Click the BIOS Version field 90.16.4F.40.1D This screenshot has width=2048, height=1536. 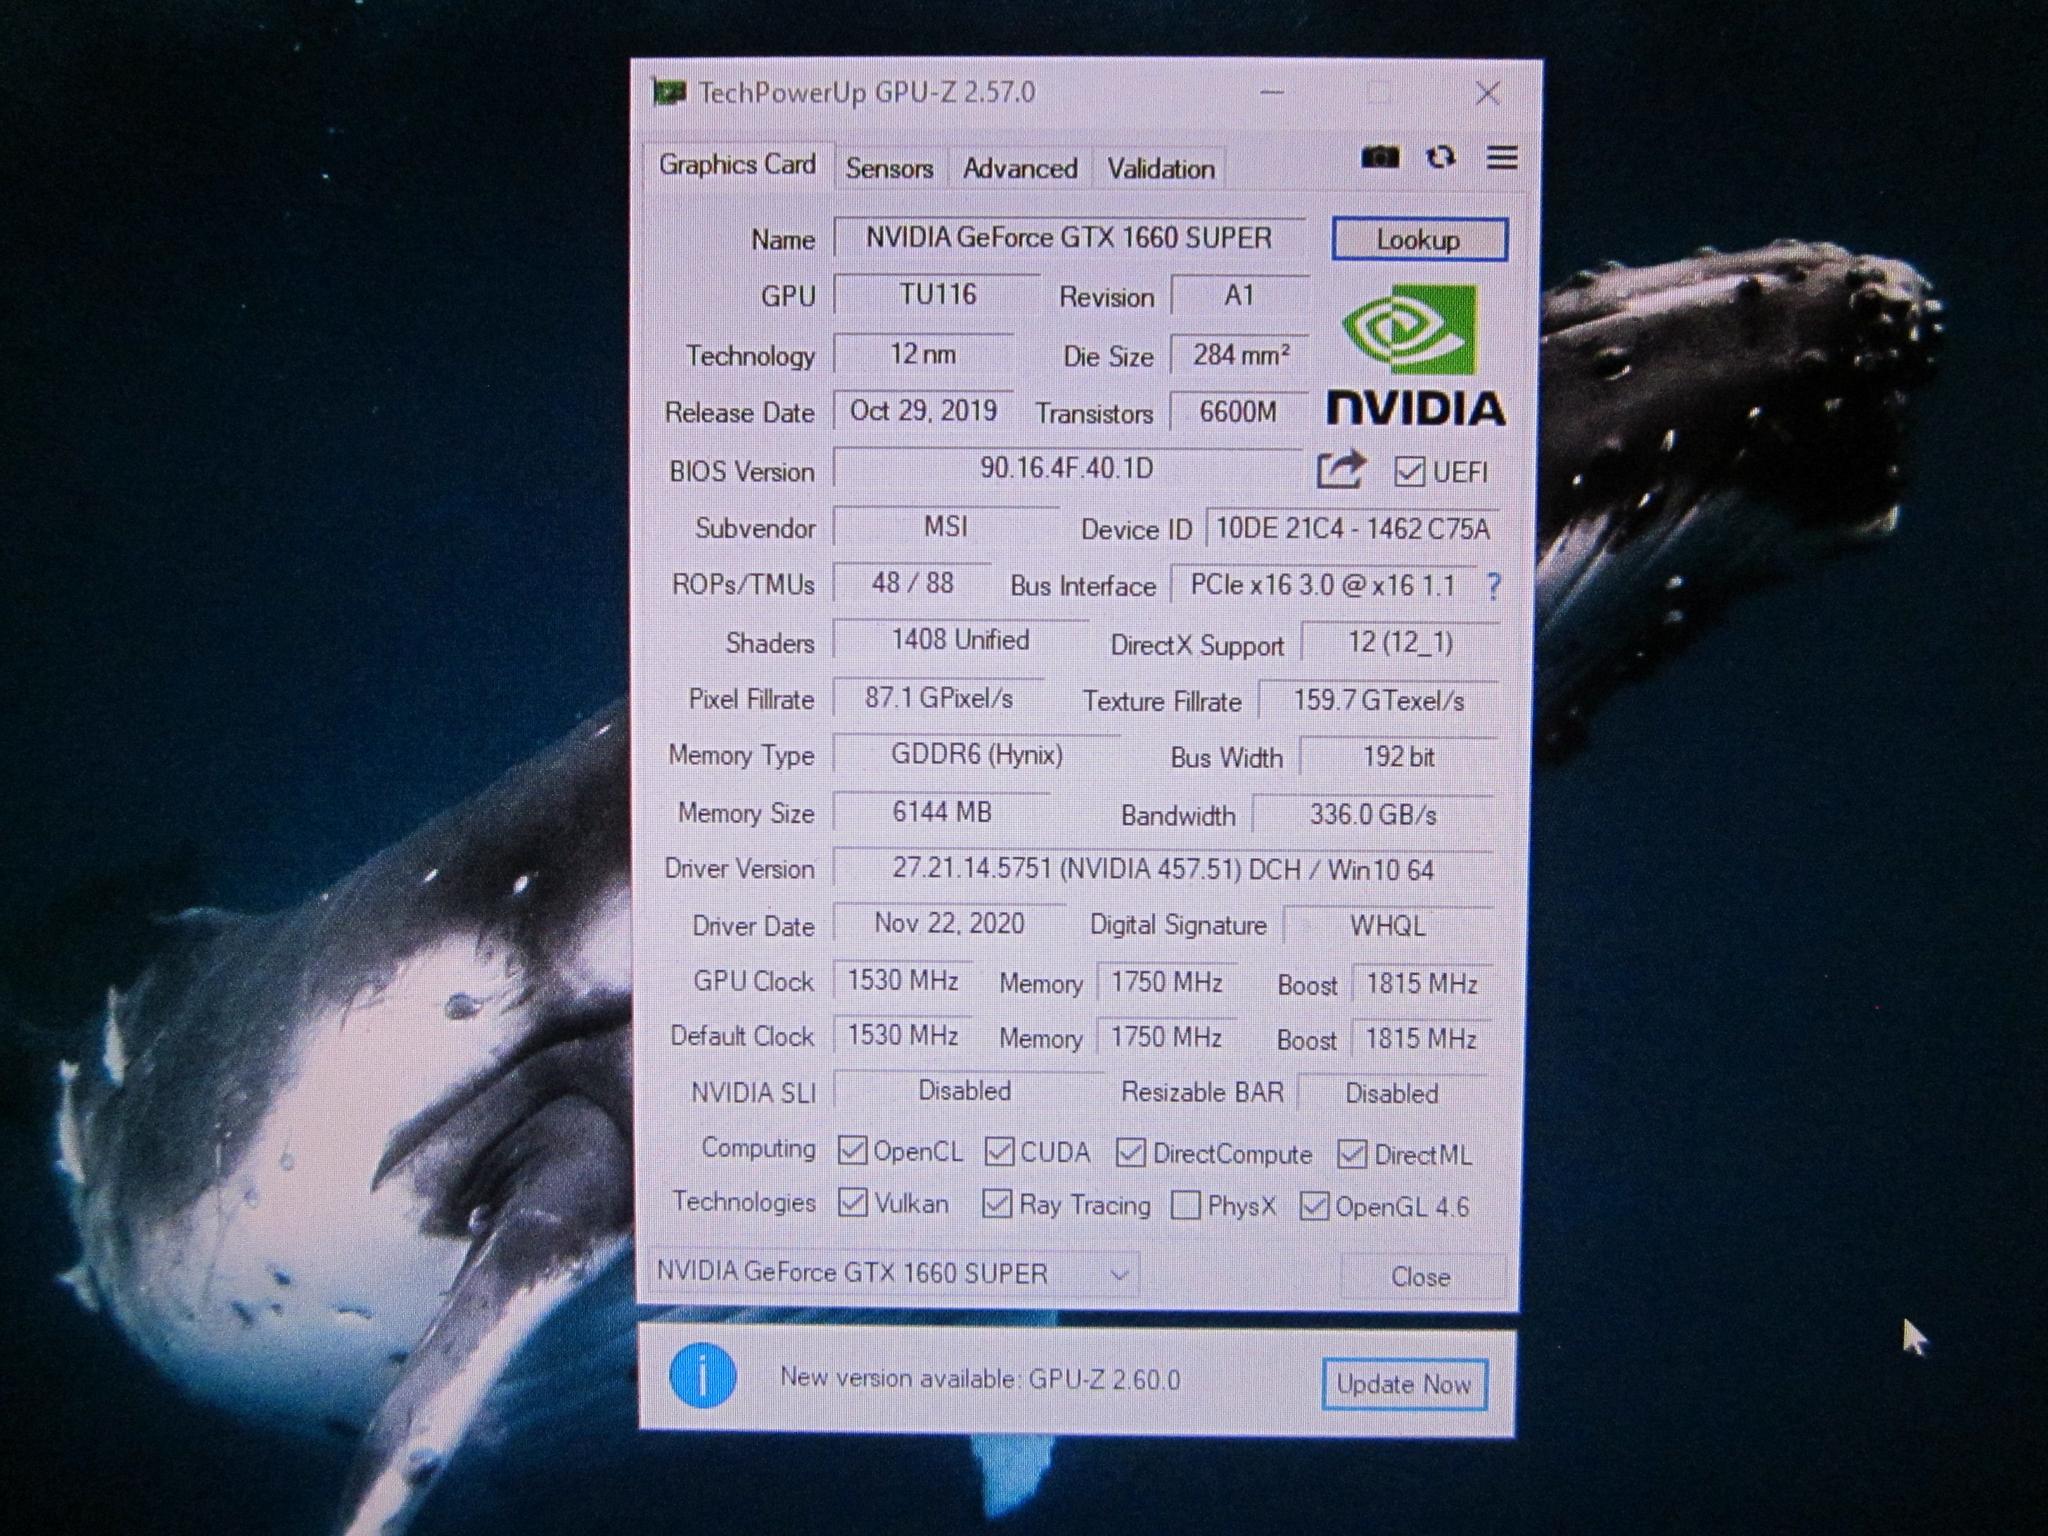[1066, 468]
